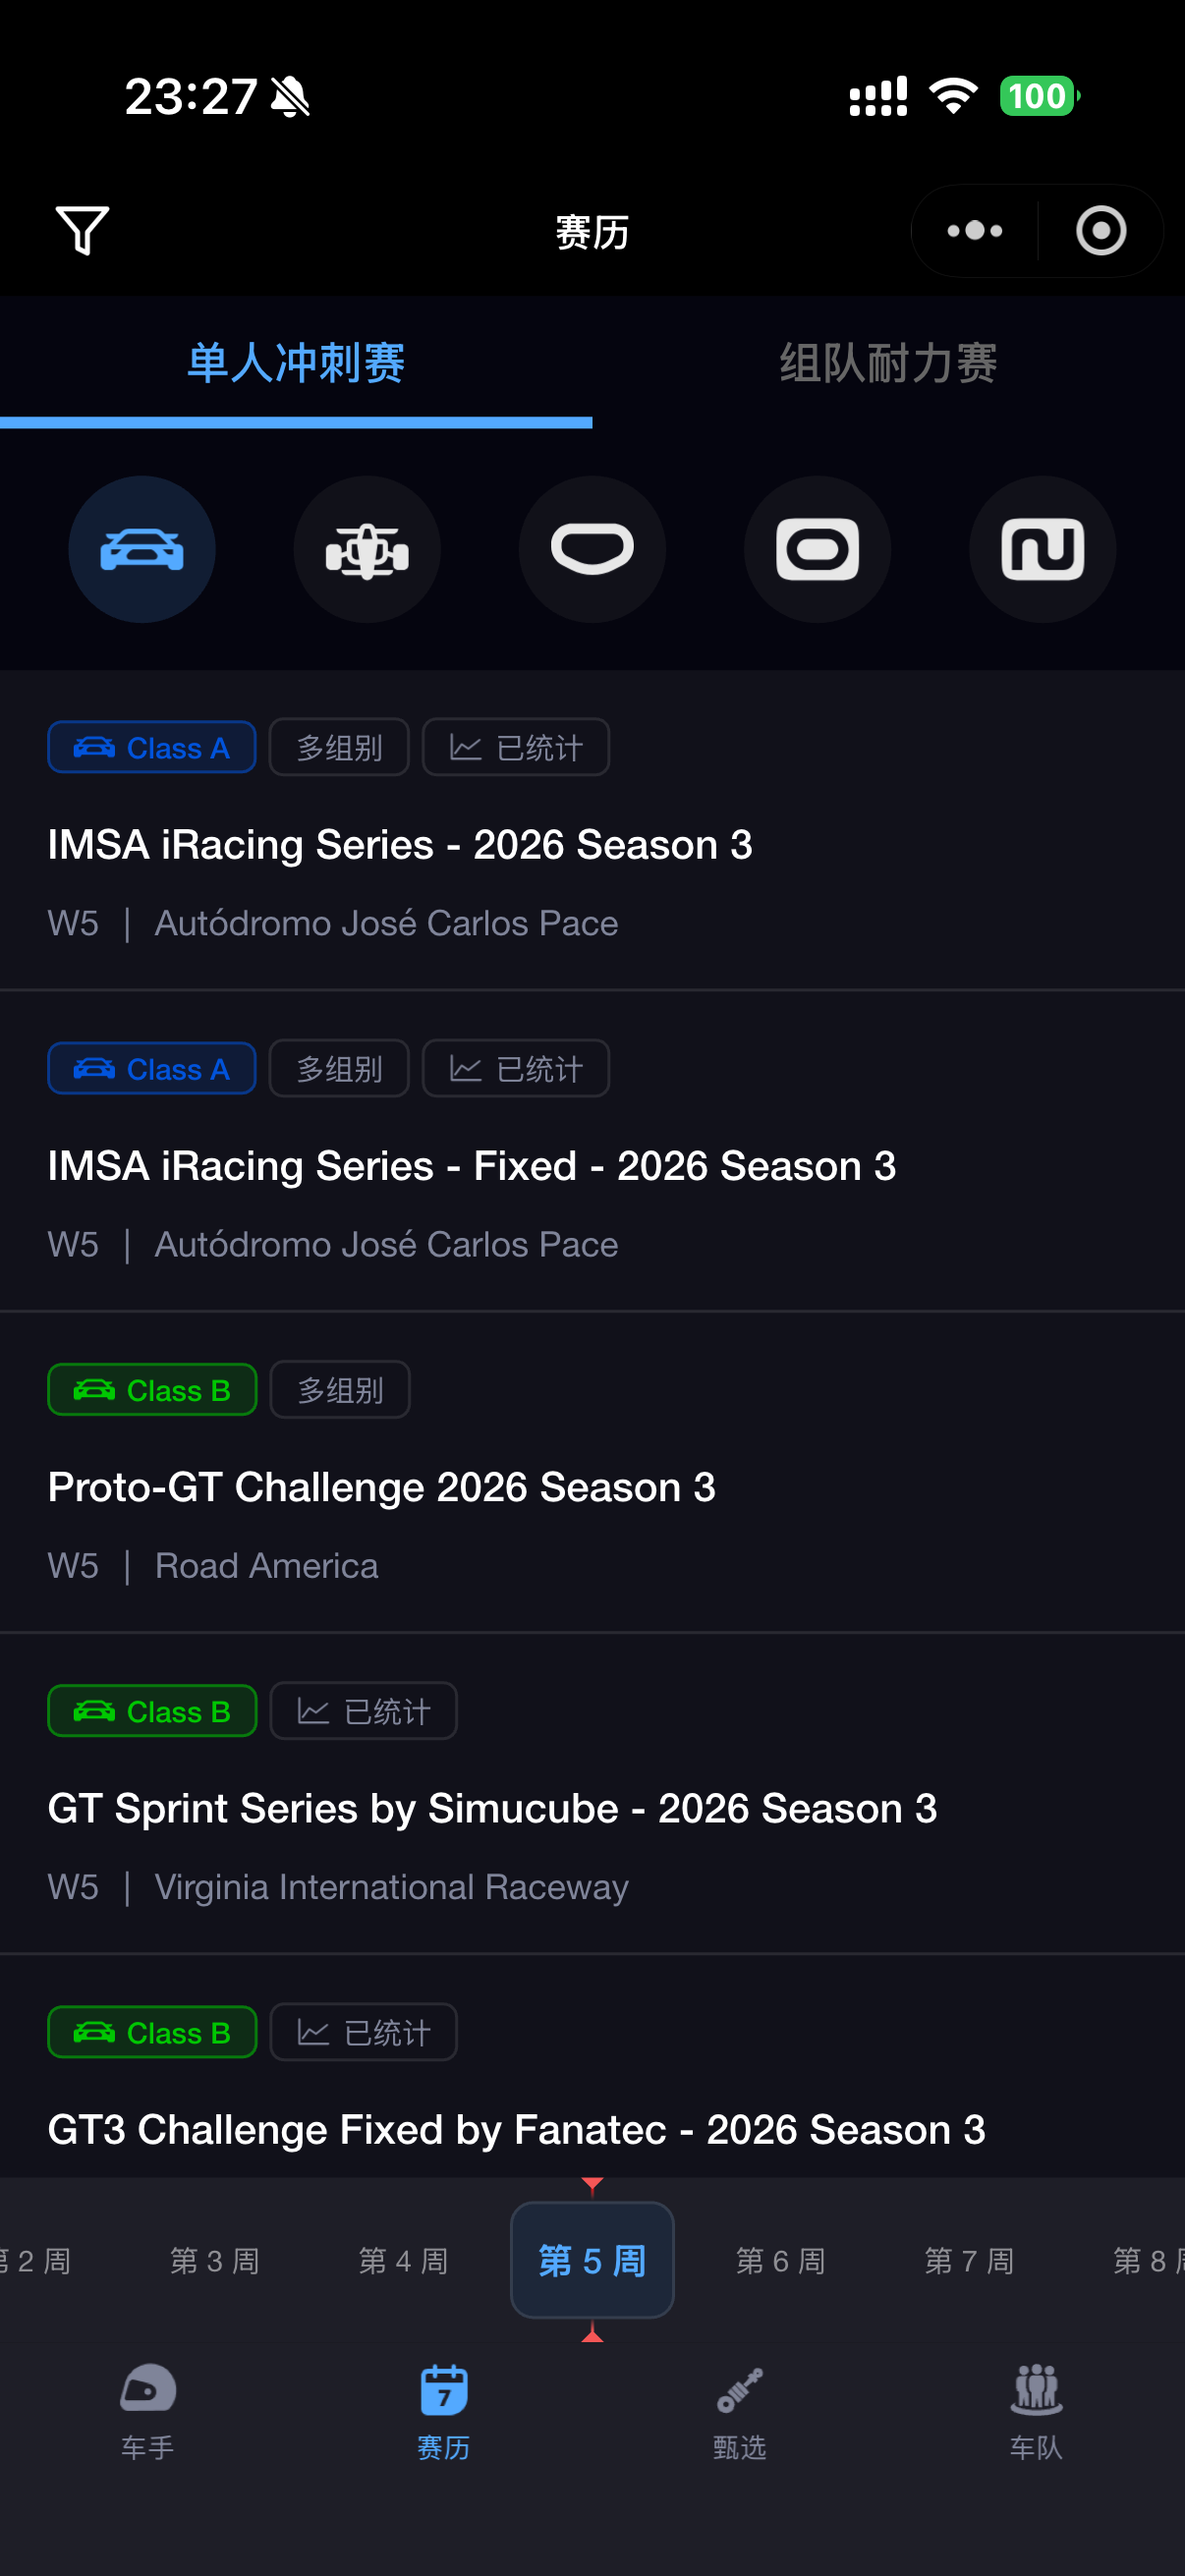Jump to 第 6 周 in week selector
This screenshot has width=1185, height=2576.
[x=781, y=2261]
